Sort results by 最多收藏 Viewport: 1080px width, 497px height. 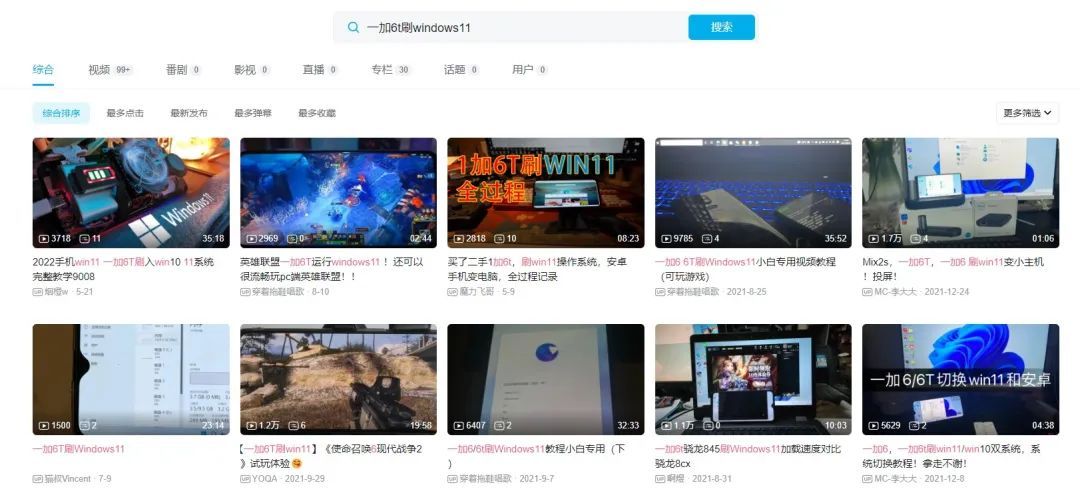tap(317, 113)
